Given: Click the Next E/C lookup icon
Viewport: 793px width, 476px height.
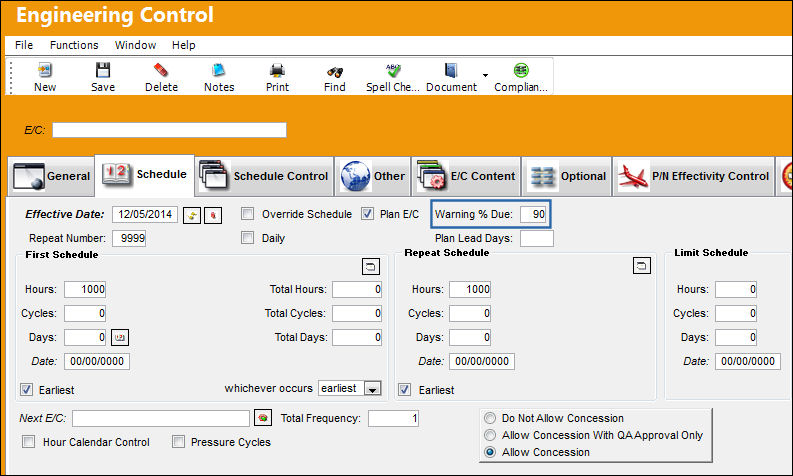Looking at the screenshot, I should [263, 418].
